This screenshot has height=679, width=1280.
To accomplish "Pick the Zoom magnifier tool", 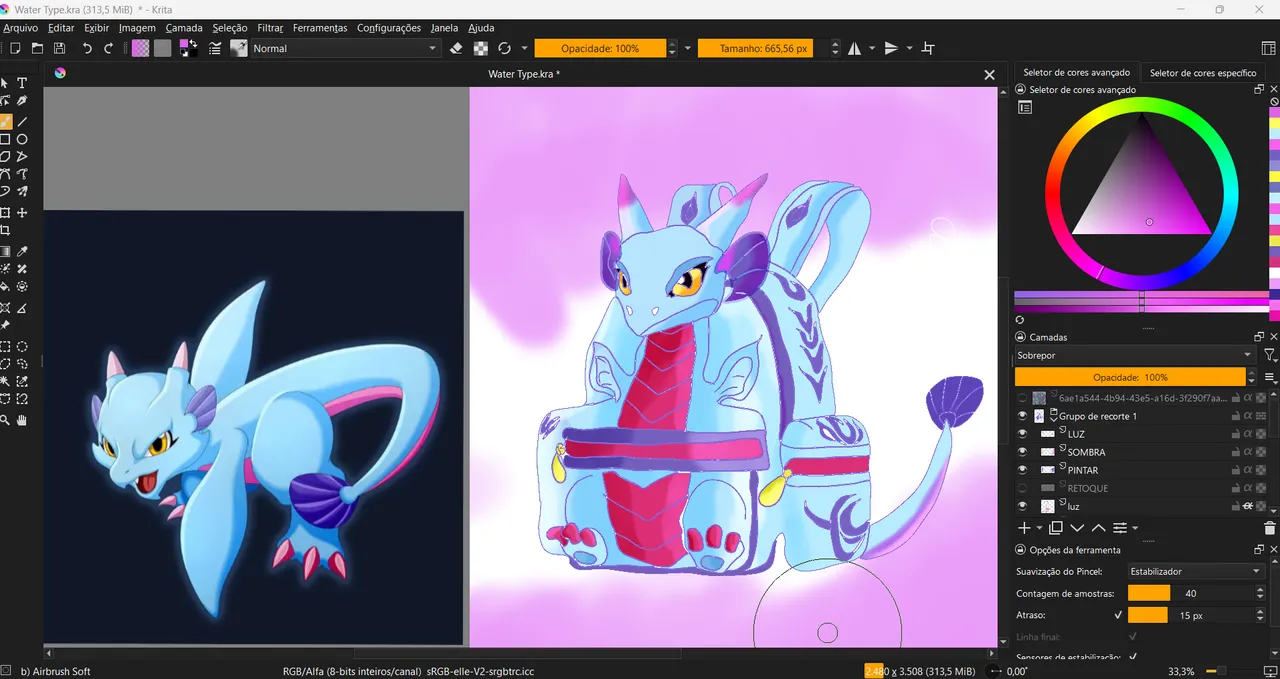I will click(5, 421).
